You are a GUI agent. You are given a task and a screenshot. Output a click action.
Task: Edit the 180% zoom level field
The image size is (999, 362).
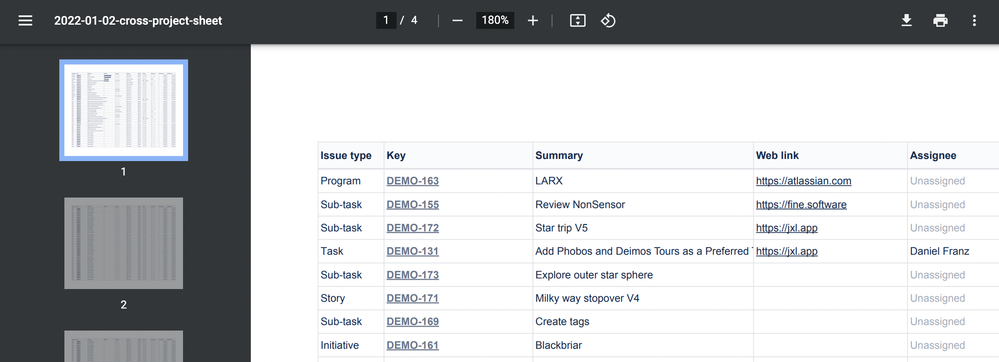(495, 20)
